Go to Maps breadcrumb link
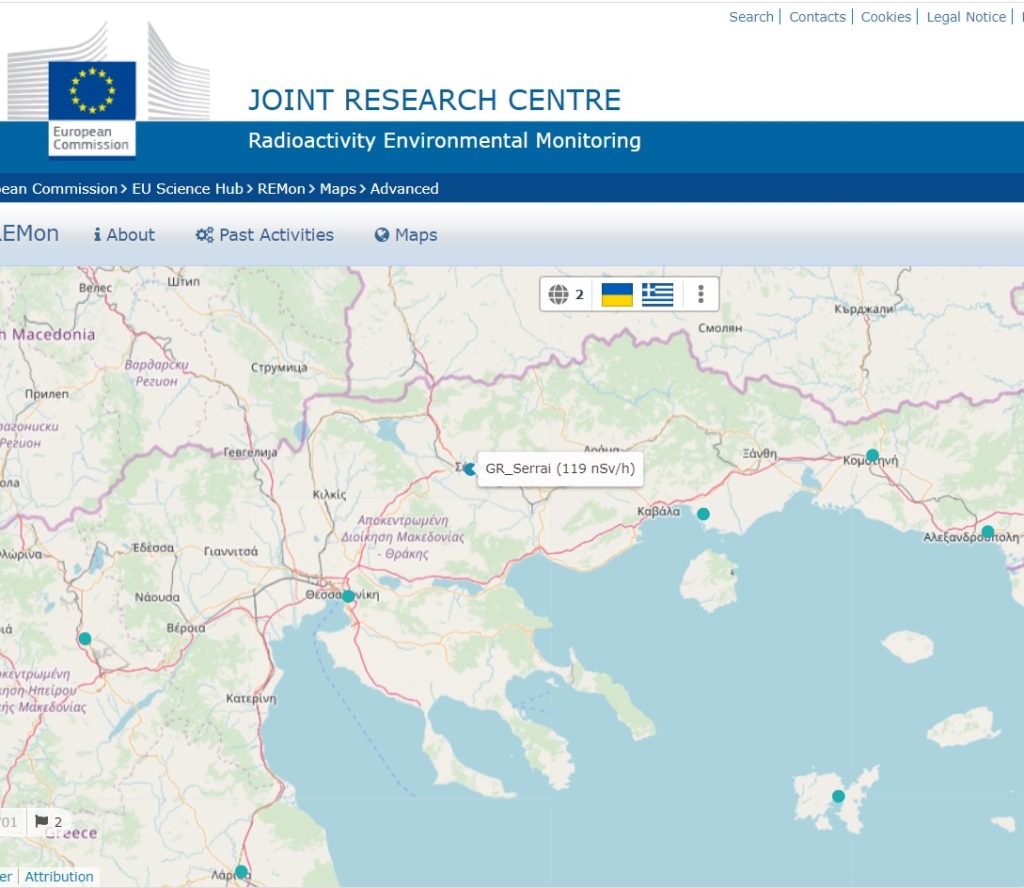The image size is (1024, 888). pyautogui.click(x=338, y=189)
